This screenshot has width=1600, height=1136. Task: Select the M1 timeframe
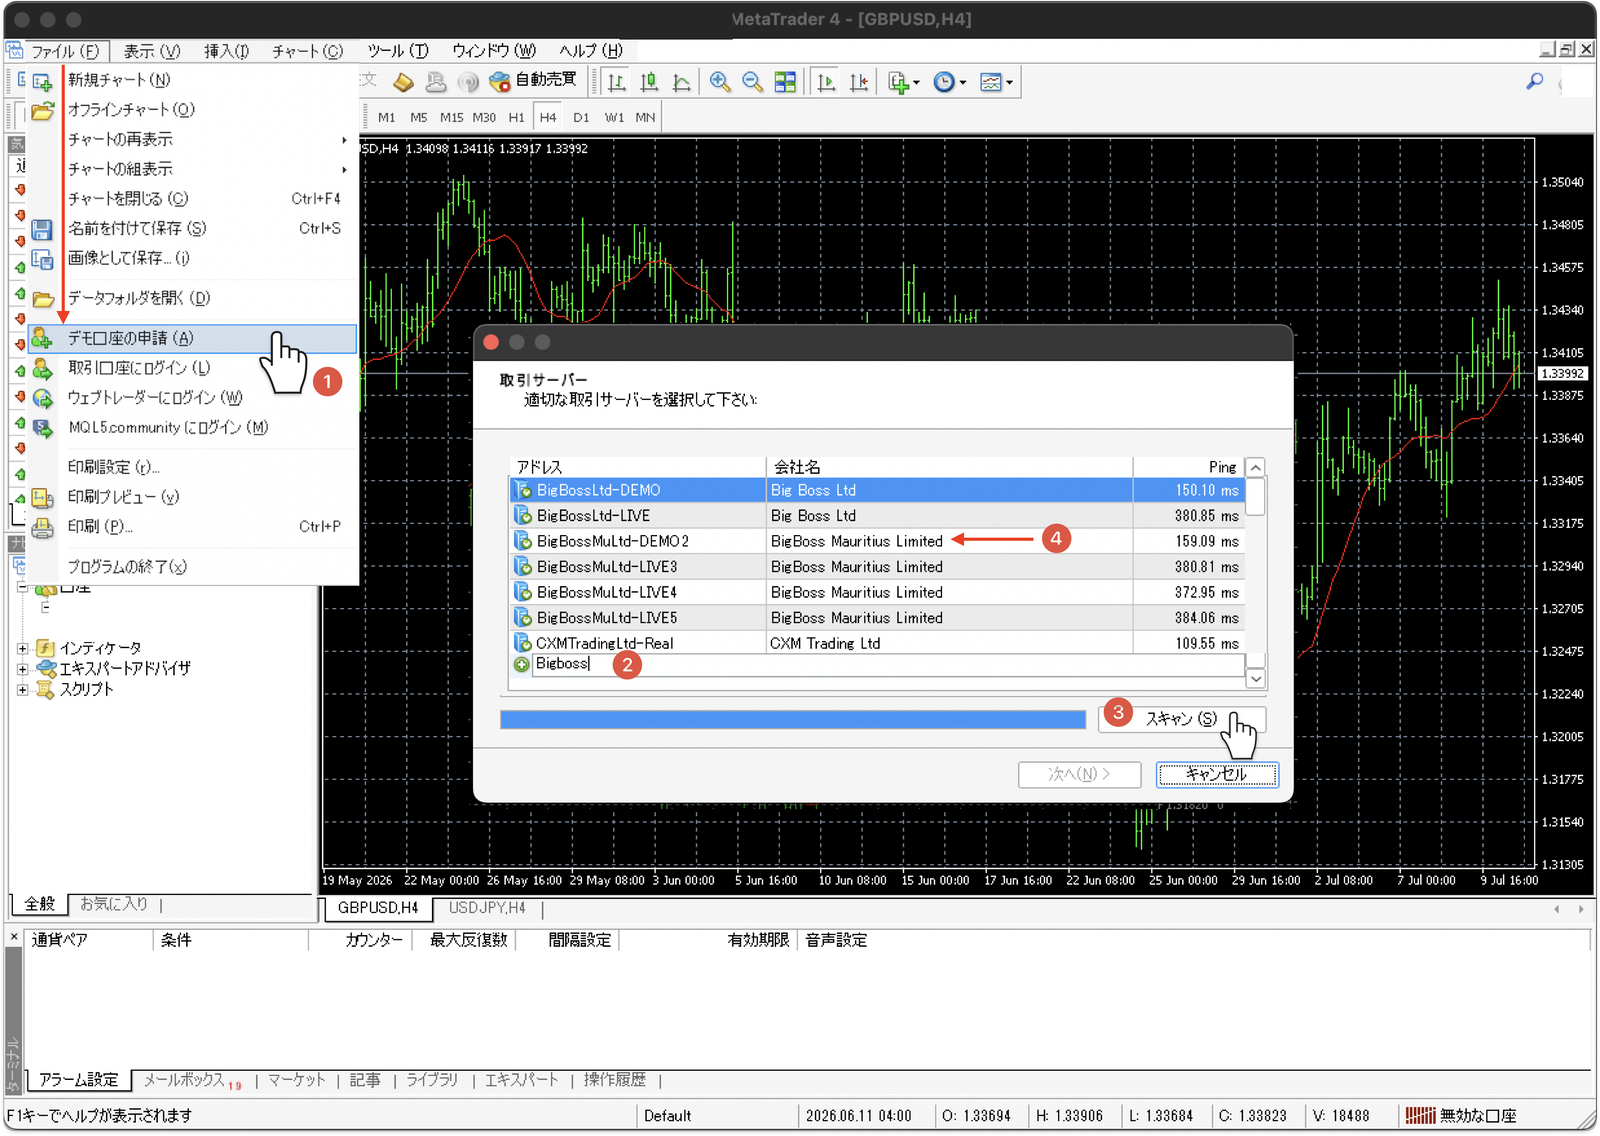click(387, 117)
